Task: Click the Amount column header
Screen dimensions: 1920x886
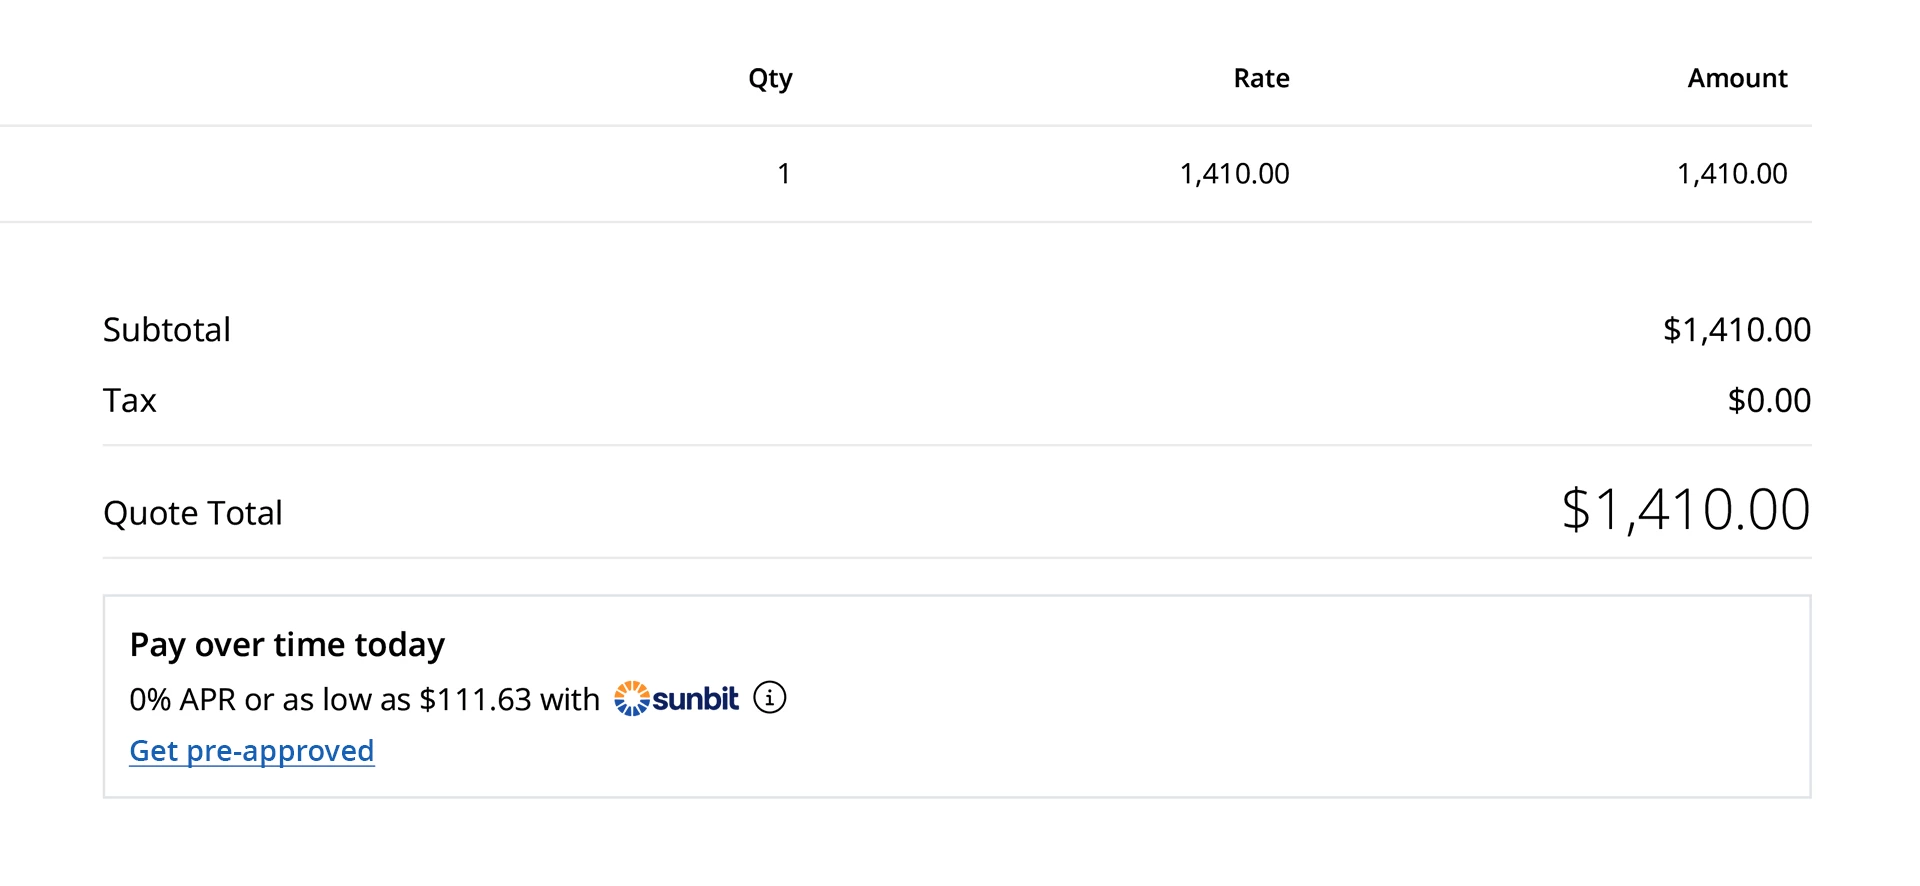Action: coord(1737,78)
